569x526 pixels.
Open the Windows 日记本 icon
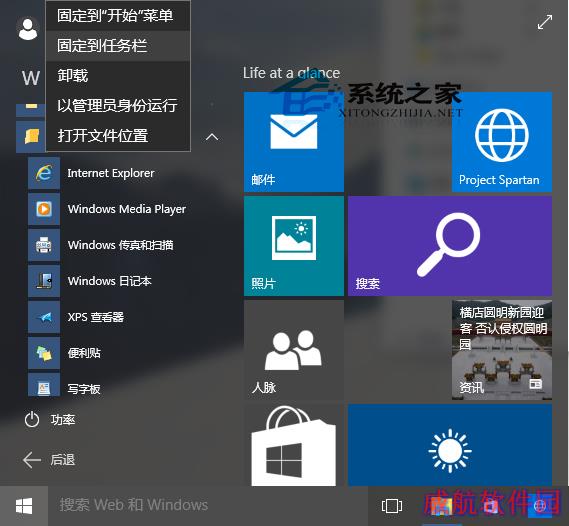[x=44, y=281]
